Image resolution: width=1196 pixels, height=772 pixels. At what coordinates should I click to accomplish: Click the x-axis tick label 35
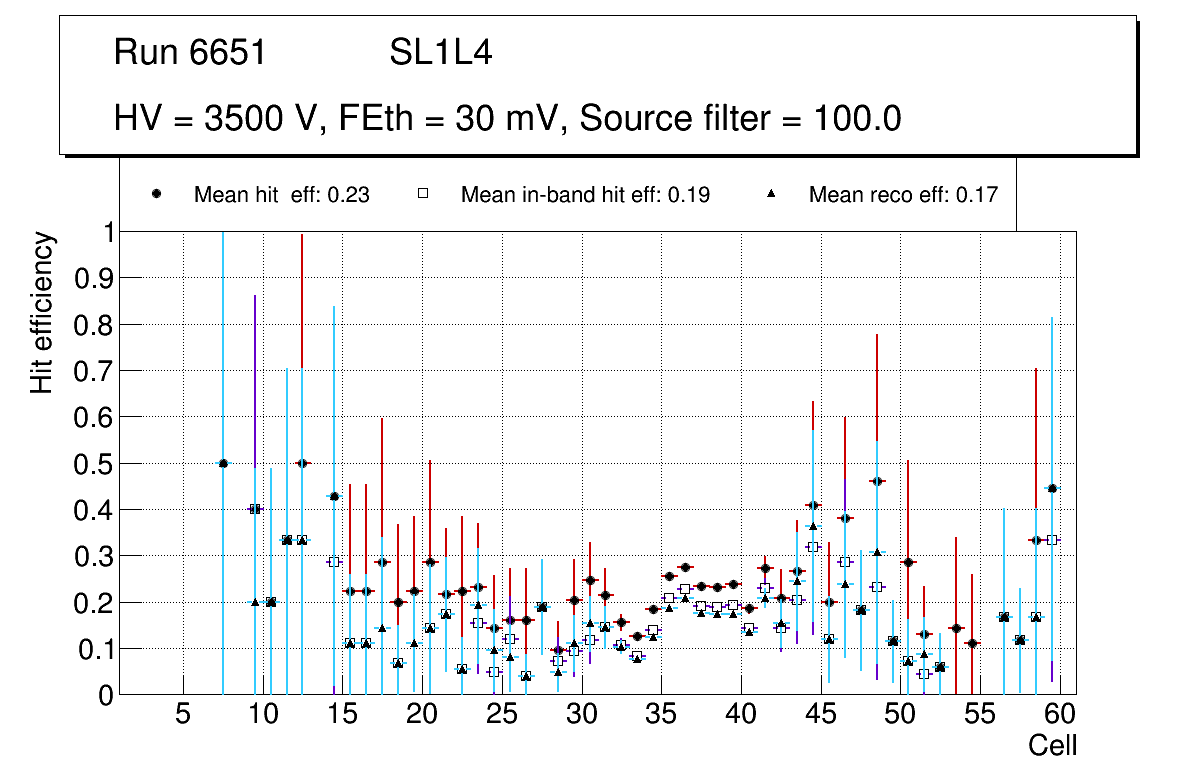pyautogui.click(x=661, y=715)
